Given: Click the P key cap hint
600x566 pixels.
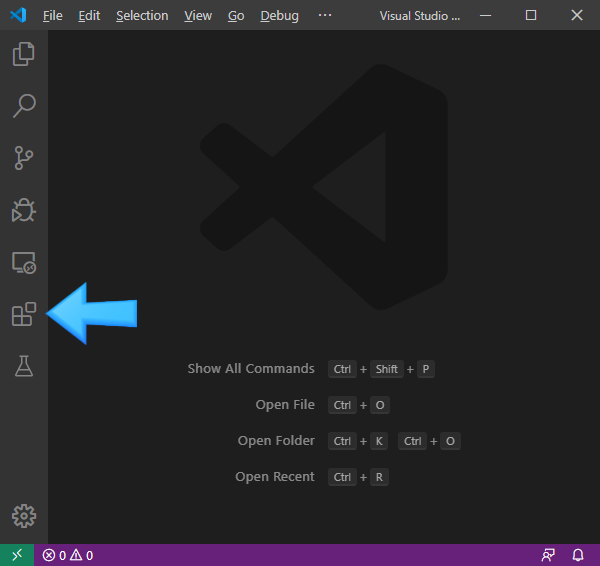Looking at the screenshot, I should pos(426,369).
